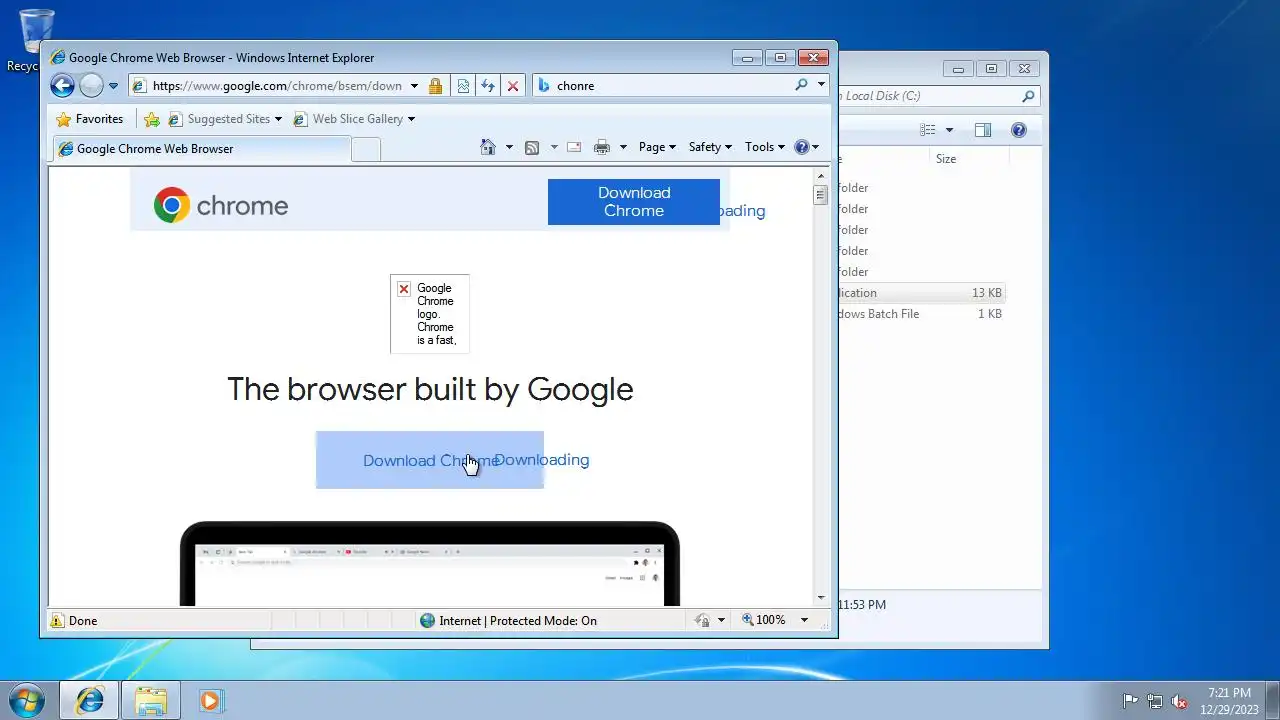Open the Favorites star button
The image size is (1280, 720).
pos(90,119)
